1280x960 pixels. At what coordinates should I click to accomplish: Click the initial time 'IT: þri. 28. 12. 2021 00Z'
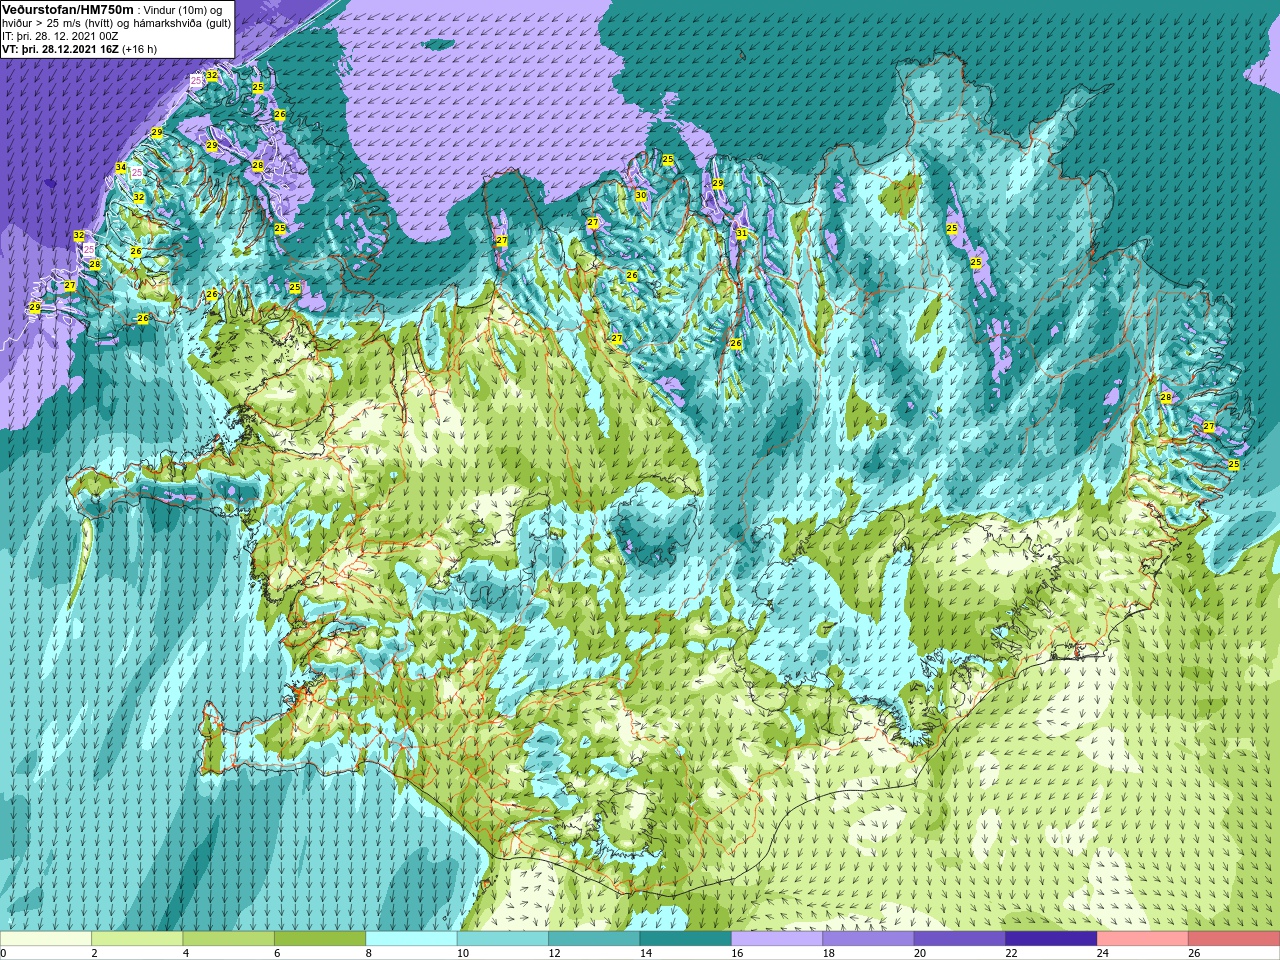pyautogui.click(x=60, y=36)
